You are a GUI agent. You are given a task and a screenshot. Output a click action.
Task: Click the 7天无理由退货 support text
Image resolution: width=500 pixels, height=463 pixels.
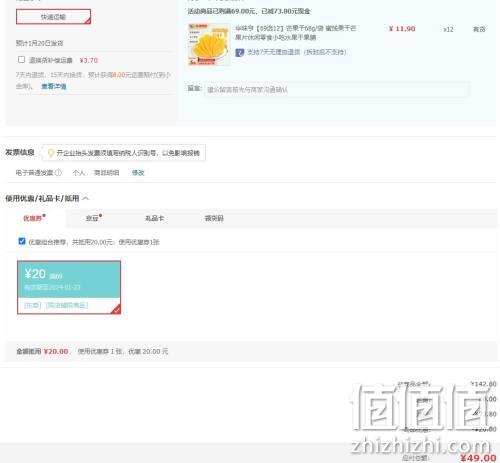coord(297,52)
